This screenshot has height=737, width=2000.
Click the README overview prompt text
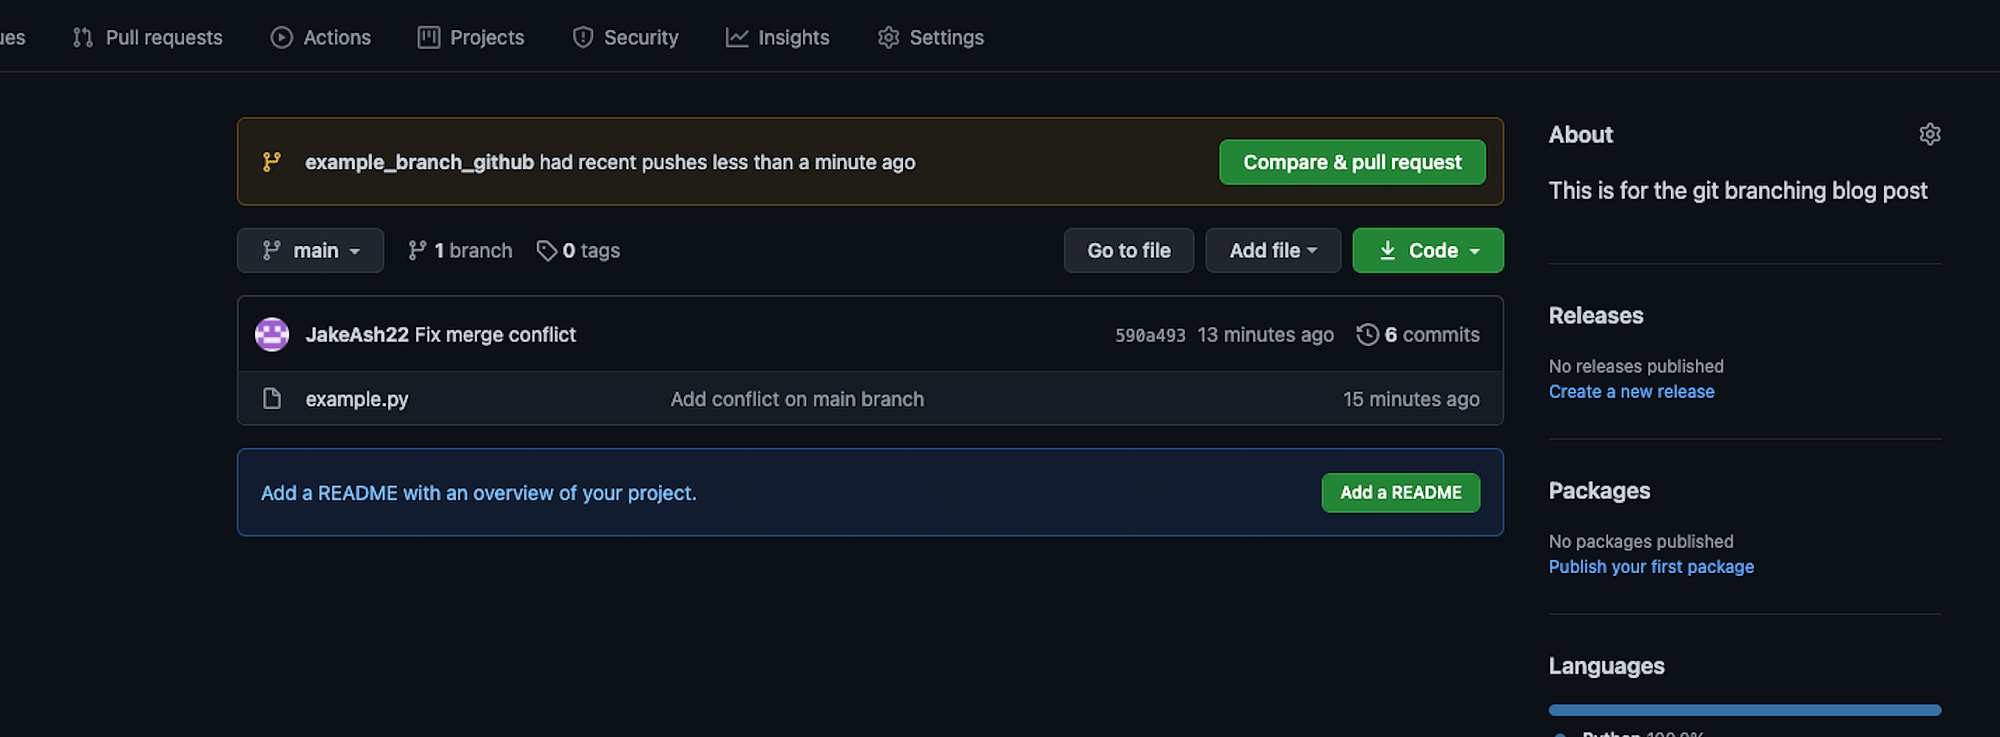pos(479,493)
